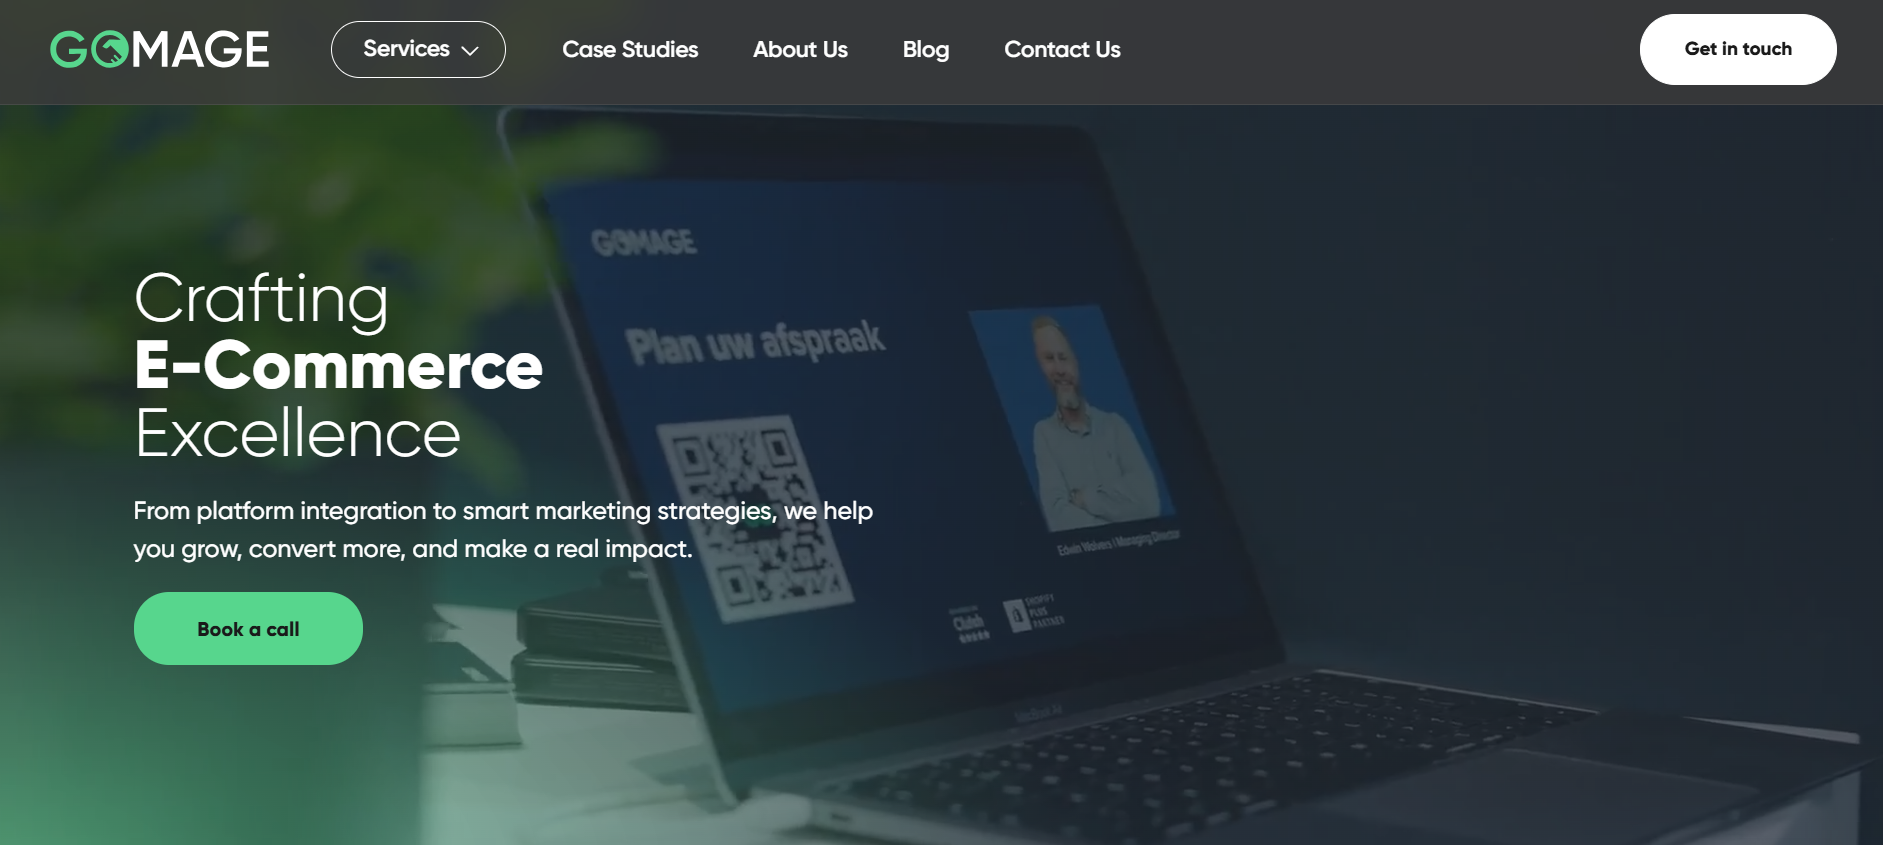Click the Crafting E-Commerce Excellence headline
Image resolution: width=1883 pixels, height=845 pixels.
coord(338,365)
